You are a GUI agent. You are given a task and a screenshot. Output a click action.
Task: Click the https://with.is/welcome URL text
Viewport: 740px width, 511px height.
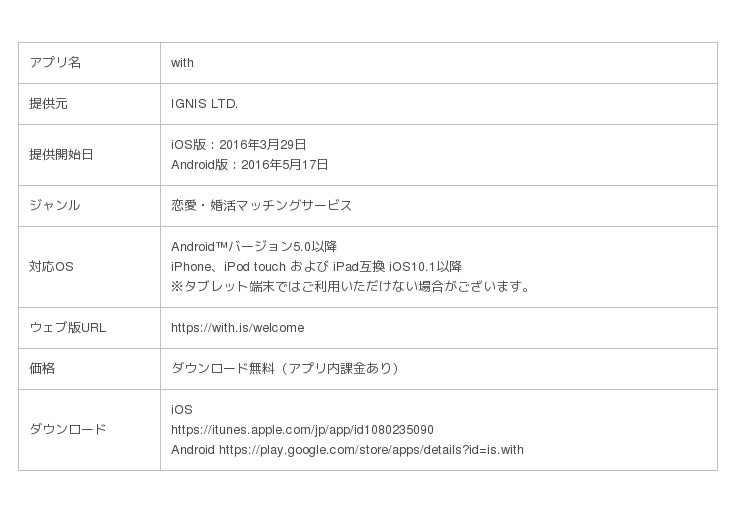[x=237, y=328]
